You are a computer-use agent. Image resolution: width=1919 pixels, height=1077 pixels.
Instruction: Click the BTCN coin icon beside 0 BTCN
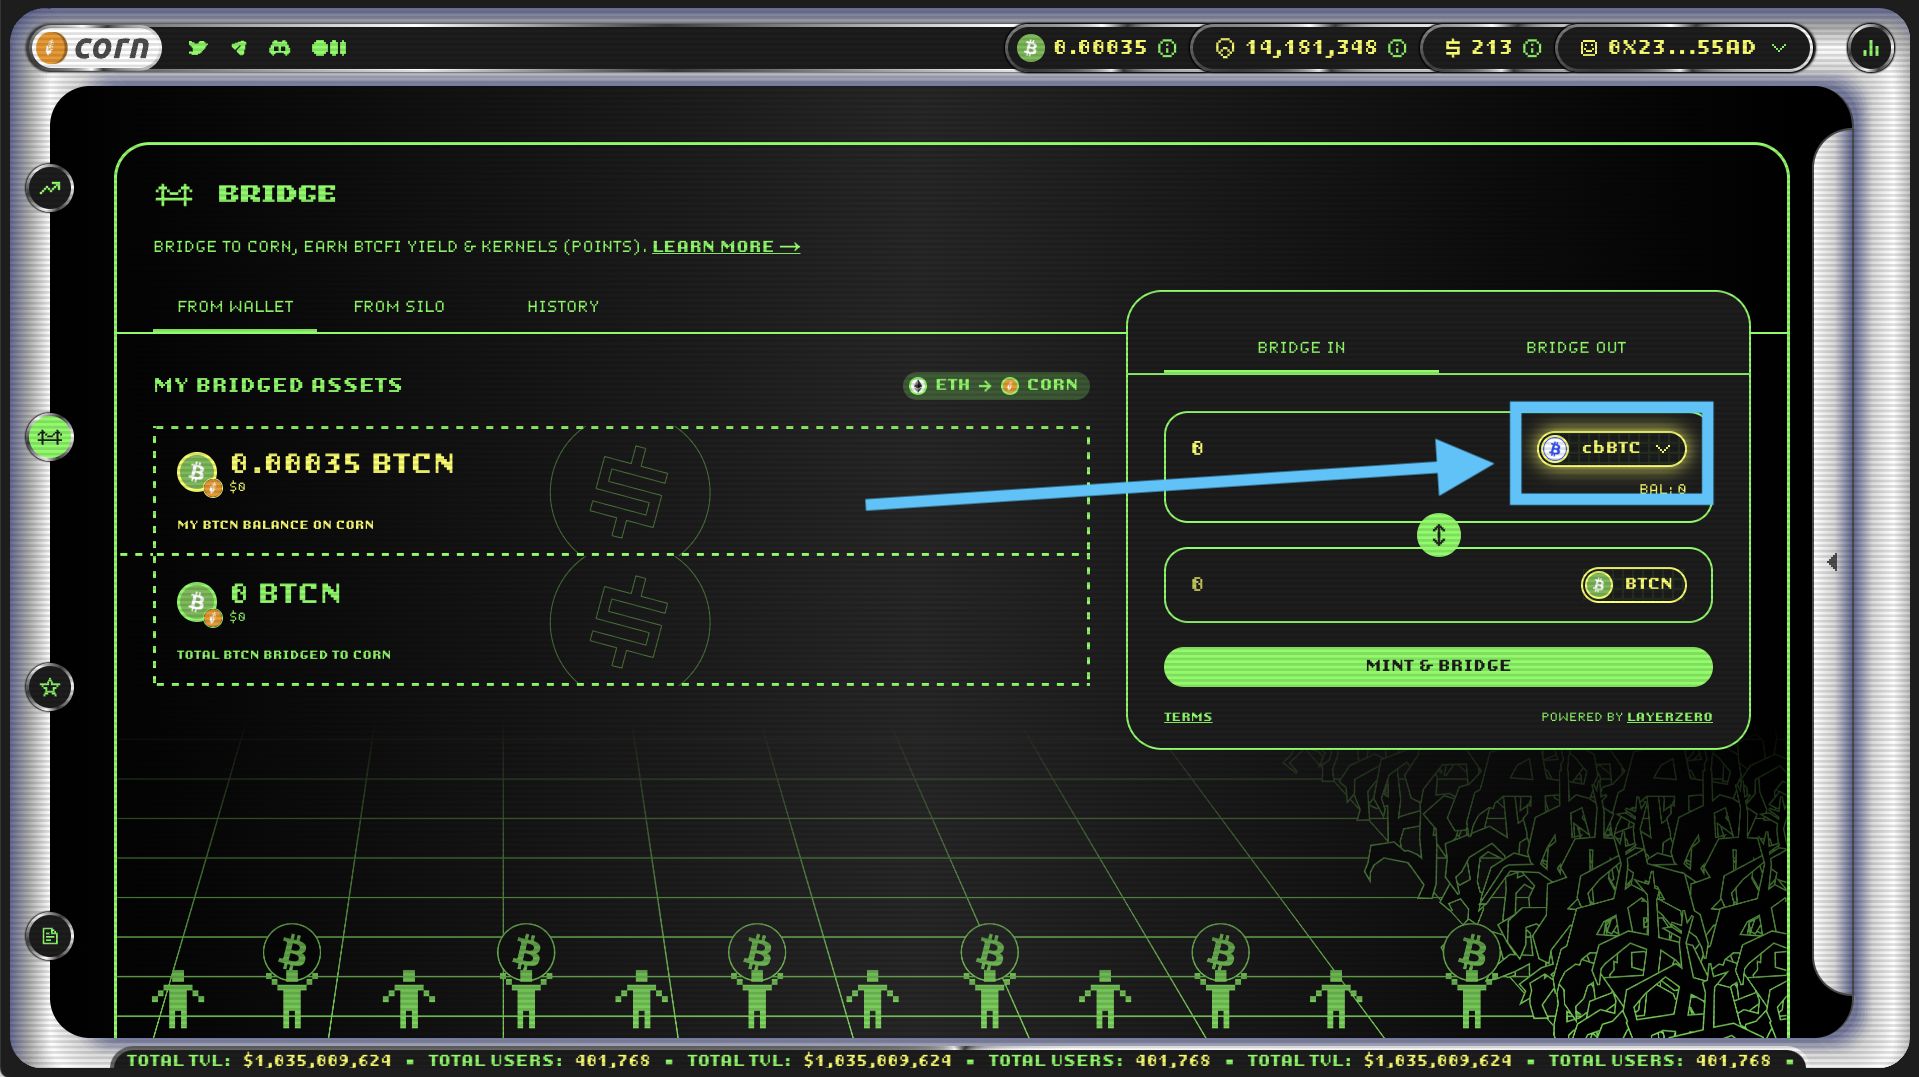pyautogui.click(x=198, y=602)
